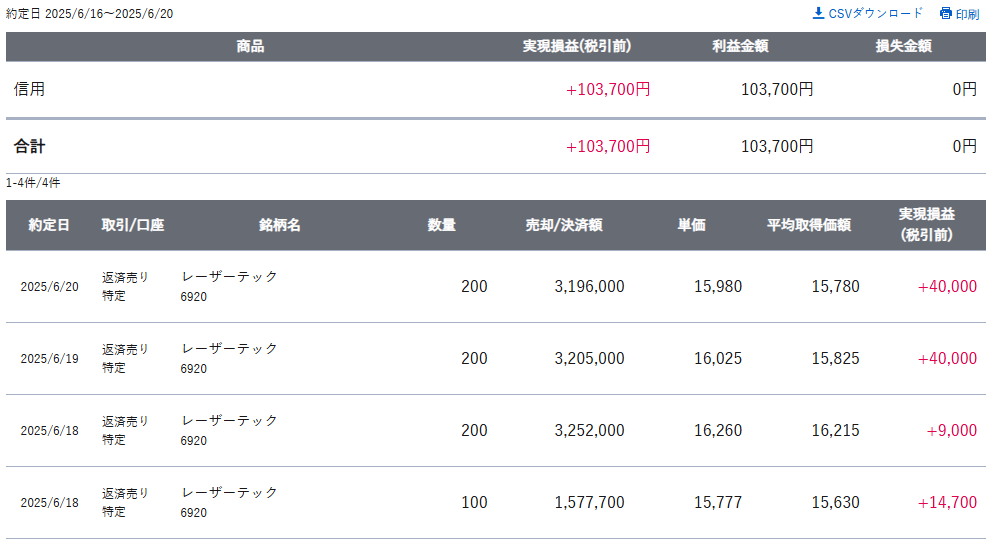Screen dimensions: 992x545
Task: Click the 数量 column header
Action: [x=441, y=225]
